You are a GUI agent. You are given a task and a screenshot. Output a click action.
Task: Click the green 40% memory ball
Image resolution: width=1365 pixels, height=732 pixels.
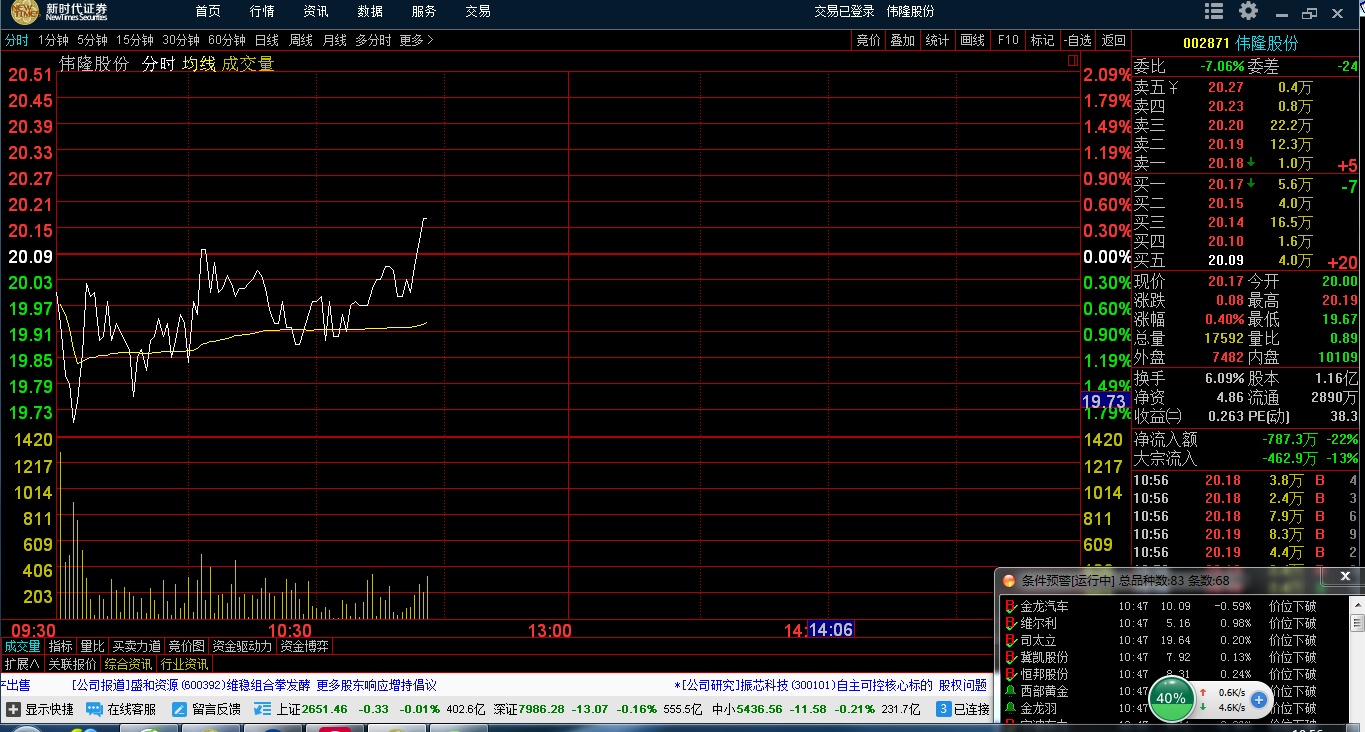(1169, 698)
